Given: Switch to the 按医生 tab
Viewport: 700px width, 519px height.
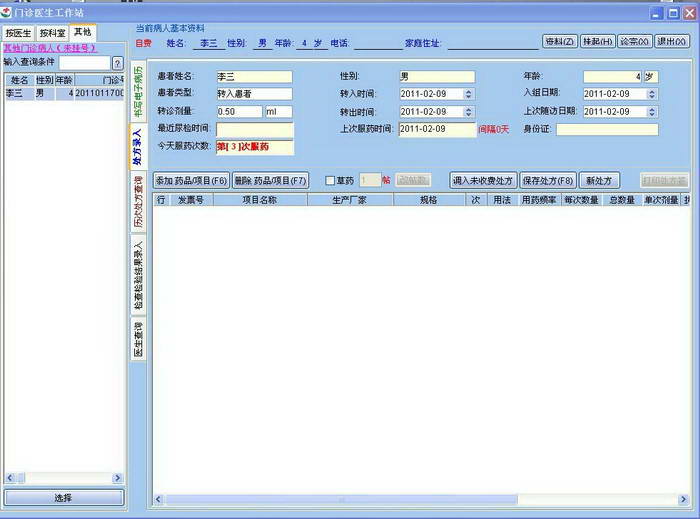Looking at the screenshot, I should [x=18, y=33].
